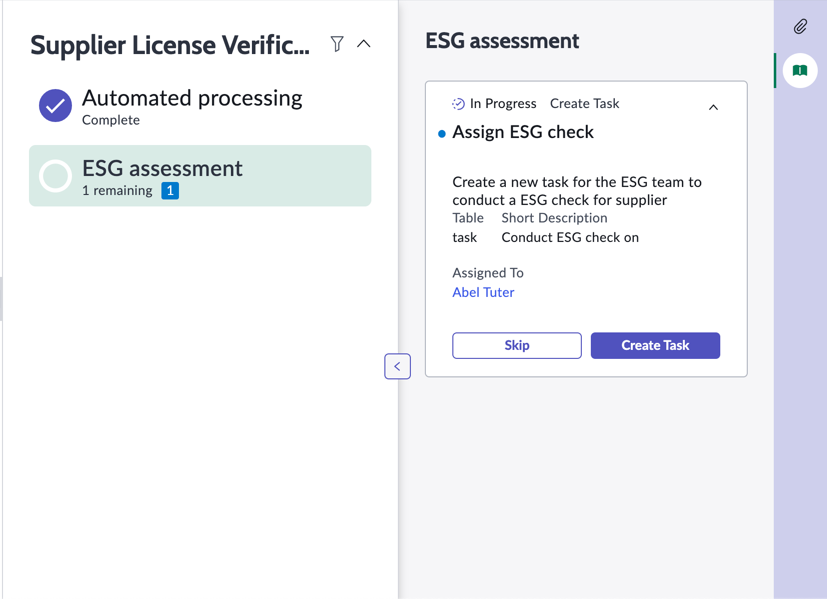827x599 pixels.
Task: Open attachments via the paperclip icon
Action: pyautogui.click(x=800, y=27)
